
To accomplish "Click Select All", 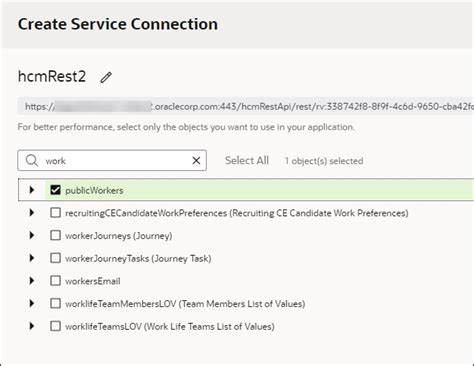I will [247, 161].
